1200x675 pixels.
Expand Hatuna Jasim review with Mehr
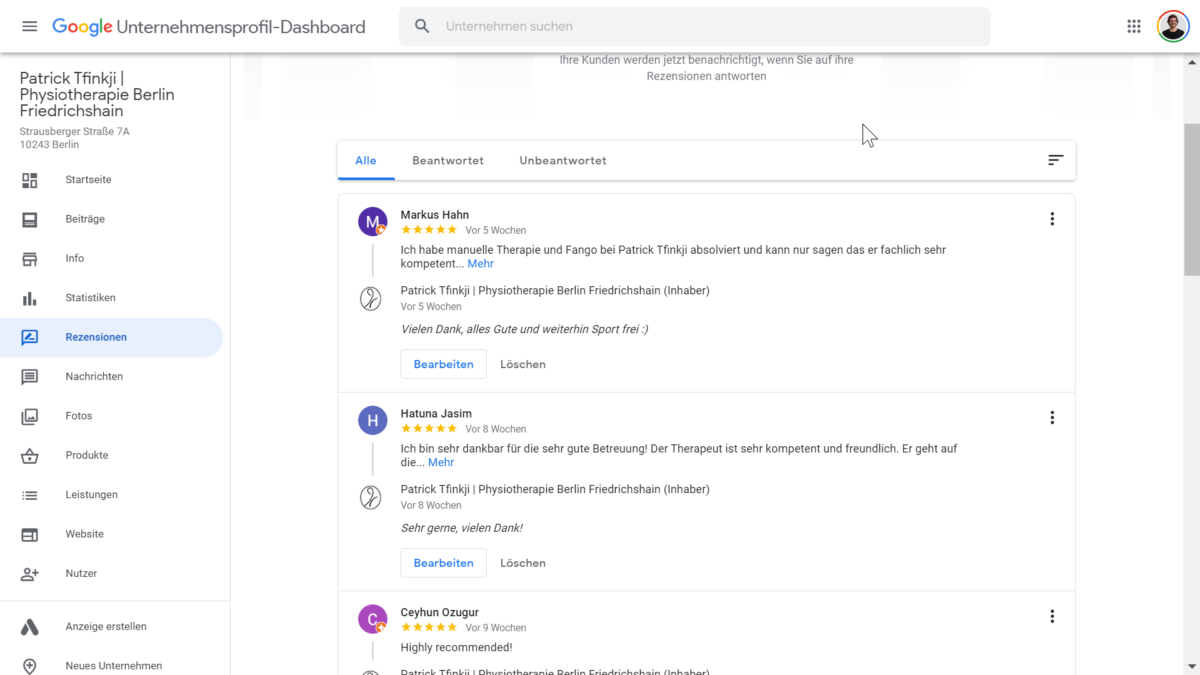pyautogui.click(x=441, y=463)
